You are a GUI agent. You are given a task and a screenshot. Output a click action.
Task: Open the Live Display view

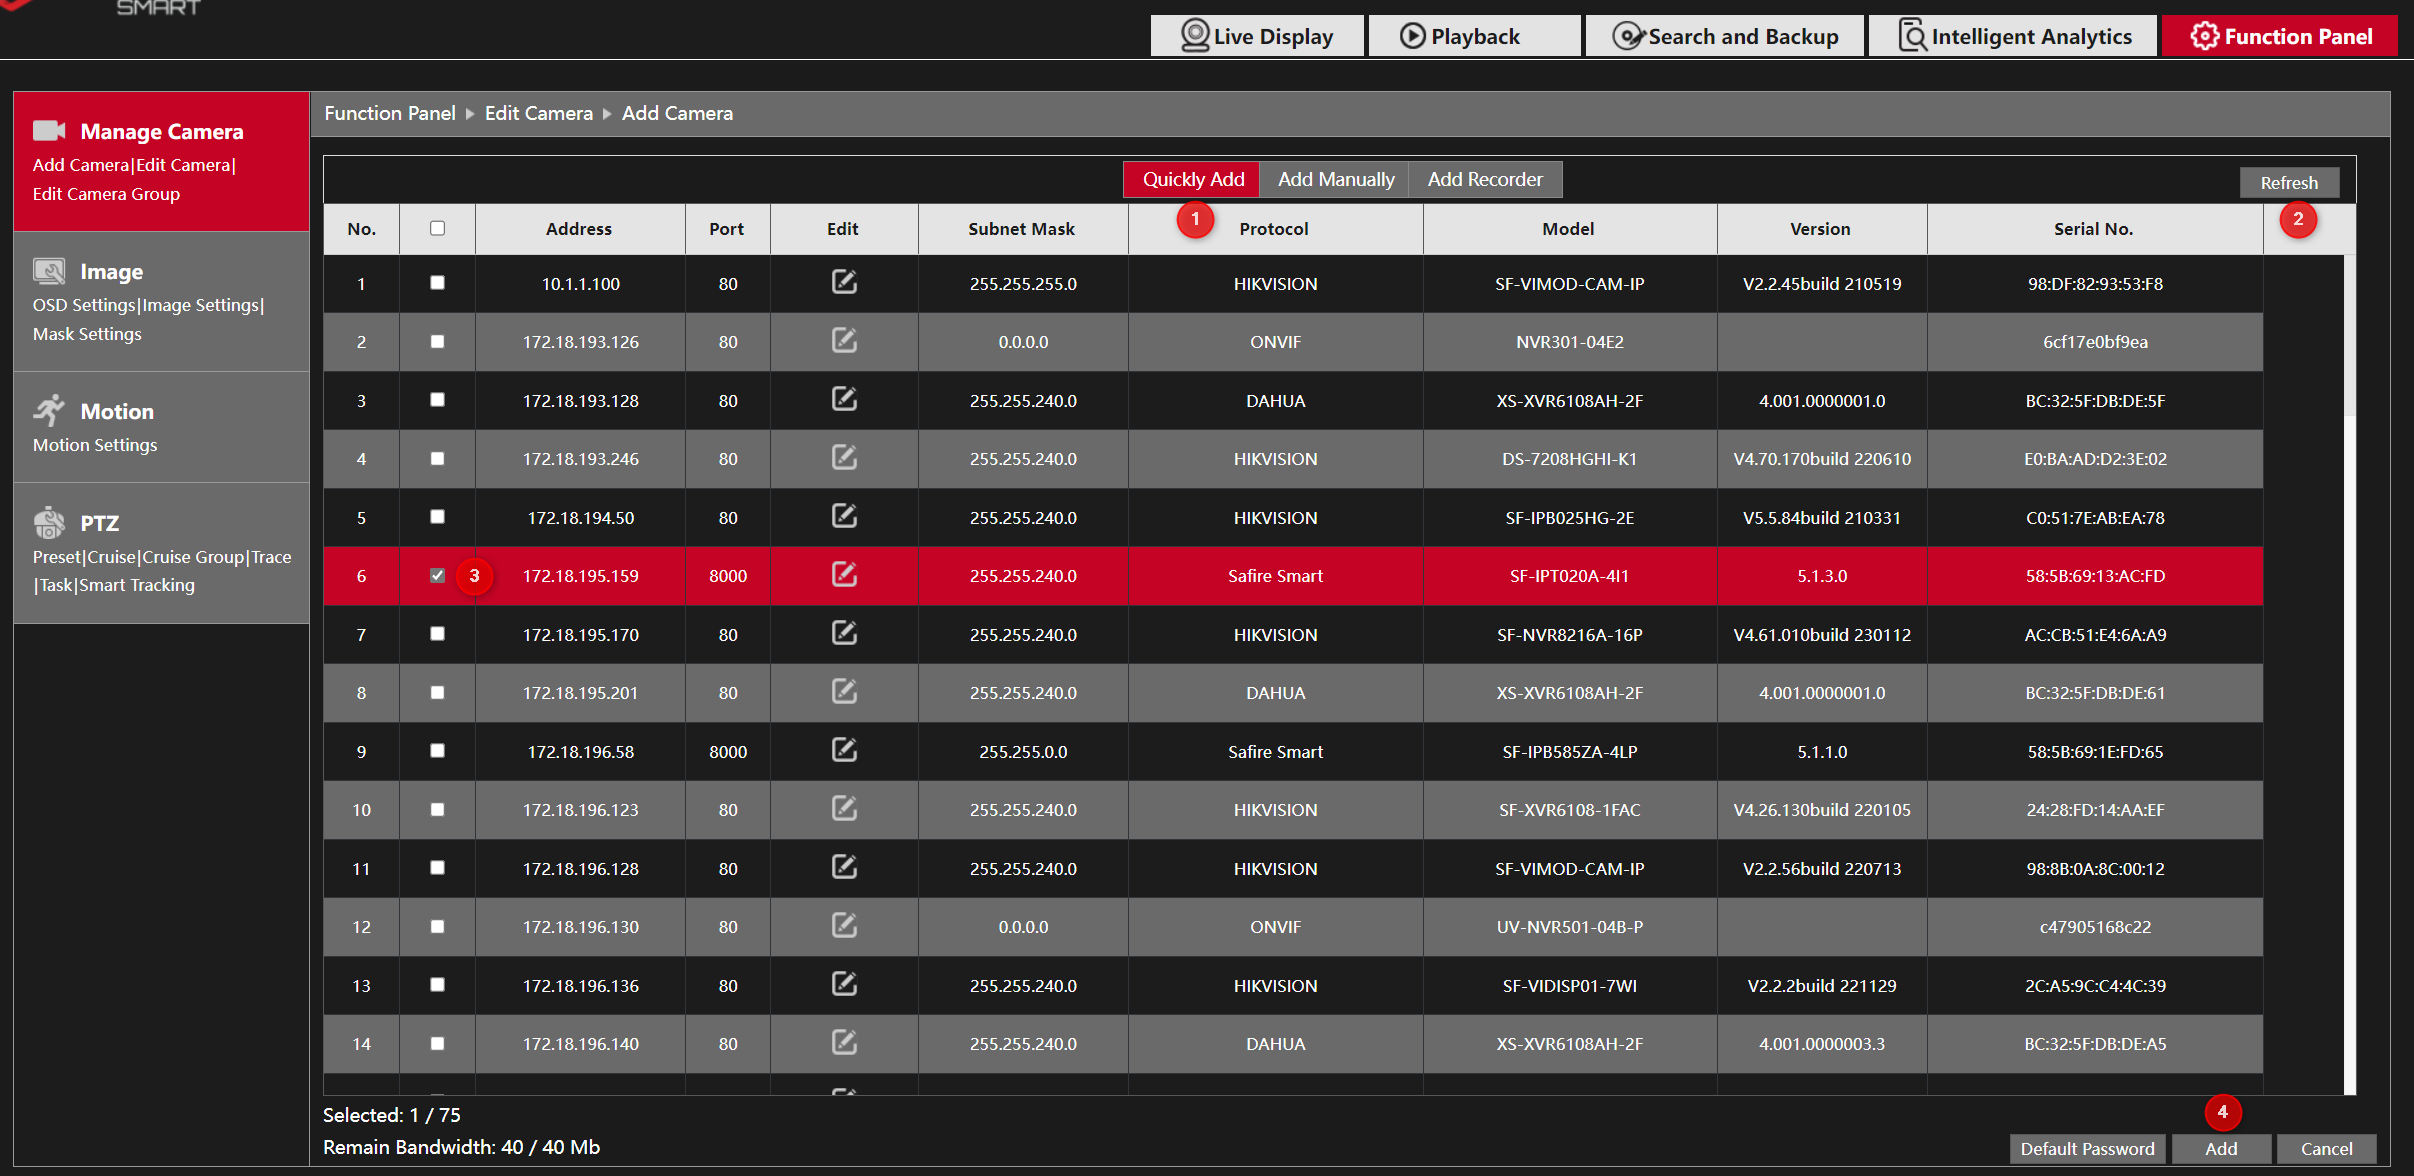1257,36
